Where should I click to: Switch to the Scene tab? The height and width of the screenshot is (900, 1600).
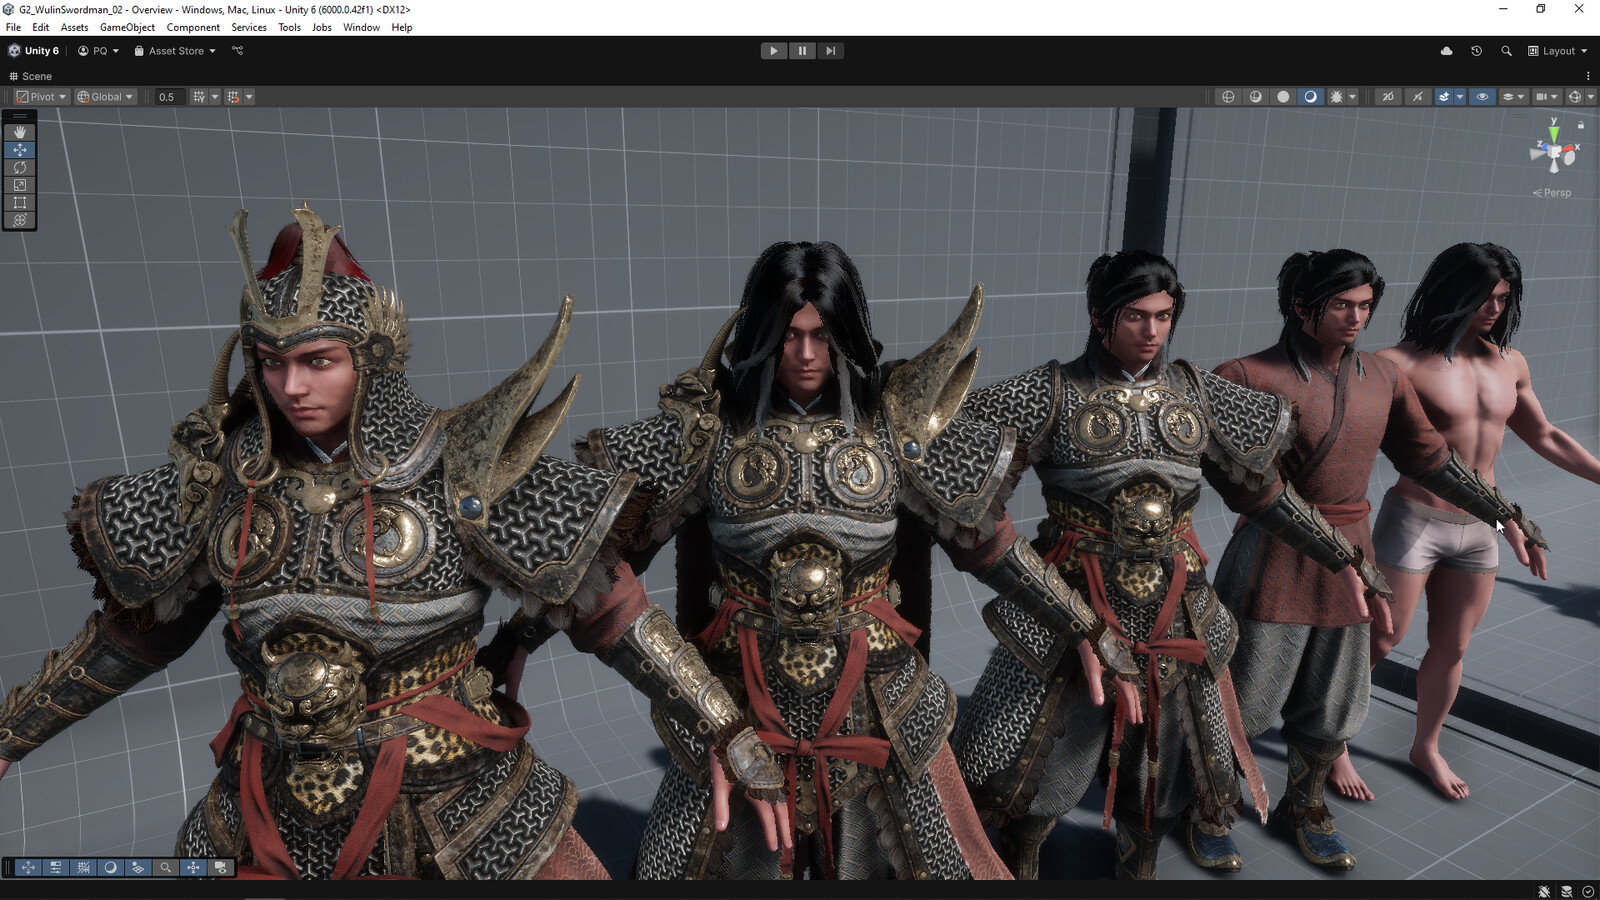pyautogui.click(x=30, y=76)
